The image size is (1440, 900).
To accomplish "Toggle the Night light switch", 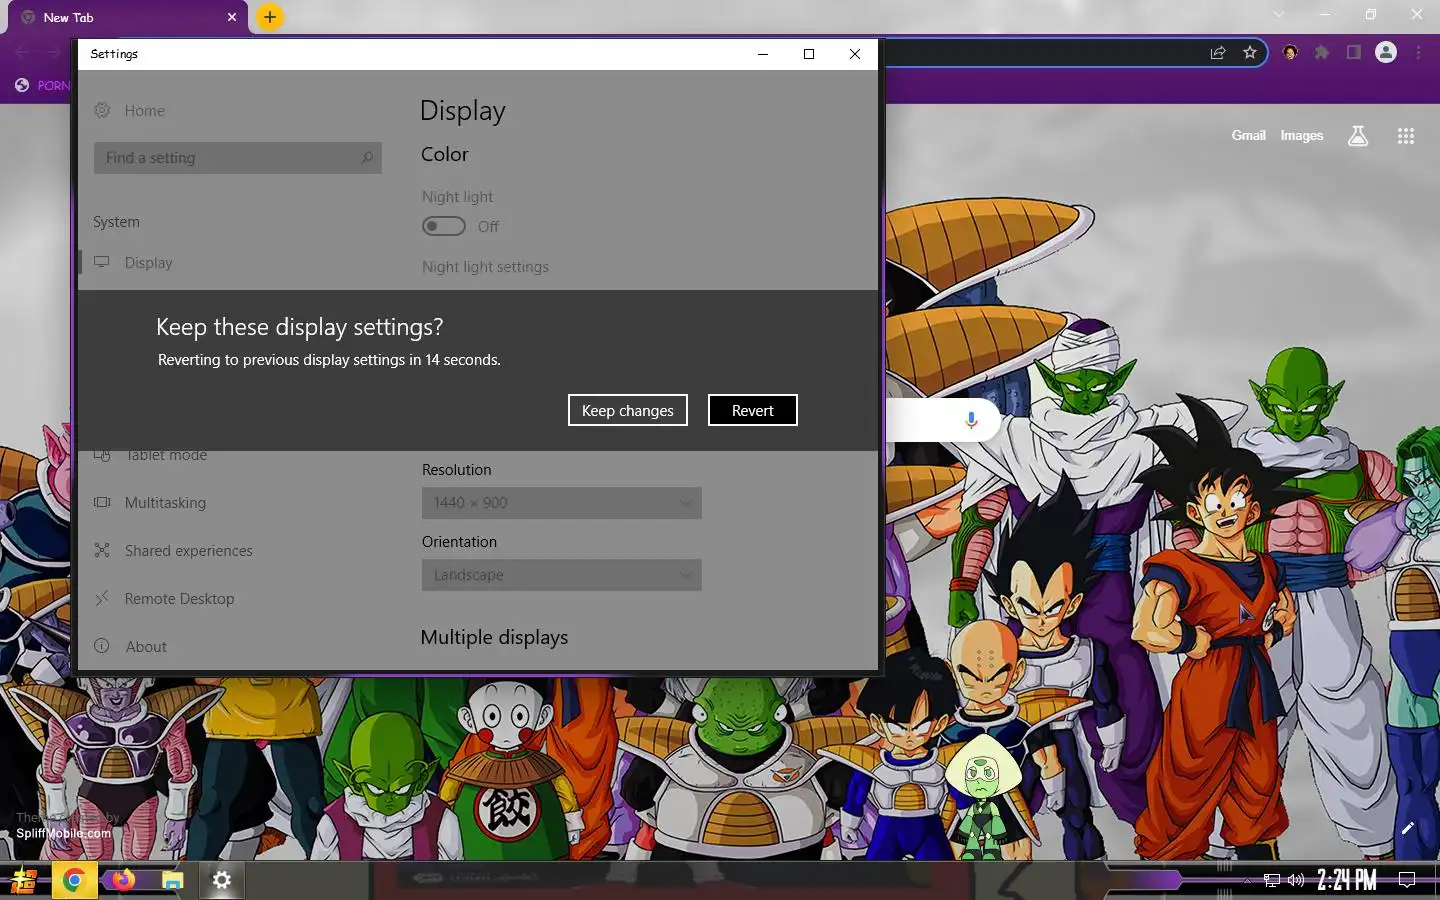I will pos(444,226).
